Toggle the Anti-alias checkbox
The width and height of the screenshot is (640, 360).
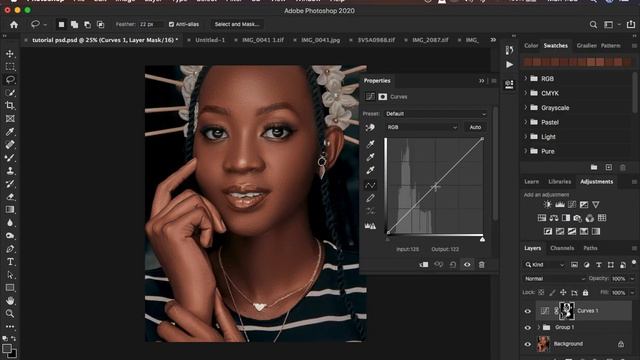point(171,24)
